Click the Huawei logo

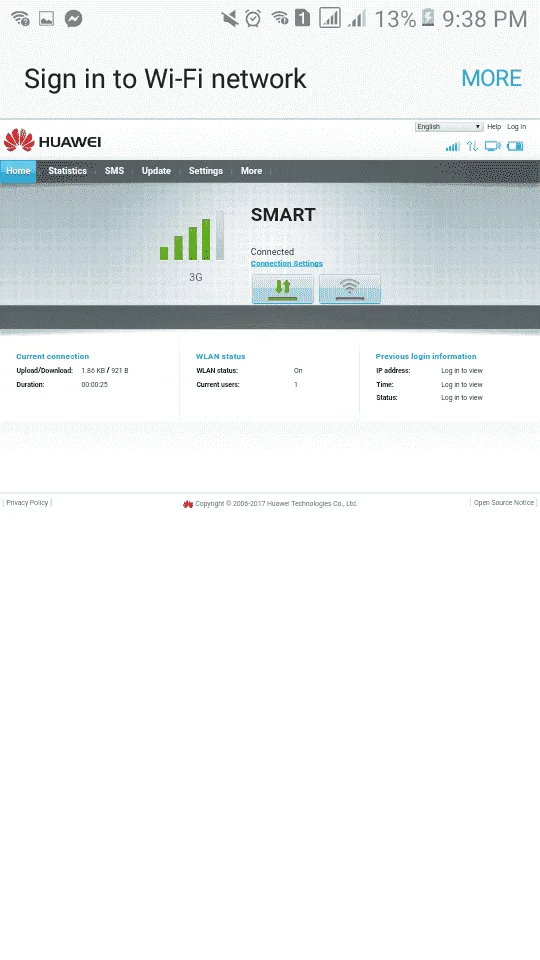pos(52,141)
